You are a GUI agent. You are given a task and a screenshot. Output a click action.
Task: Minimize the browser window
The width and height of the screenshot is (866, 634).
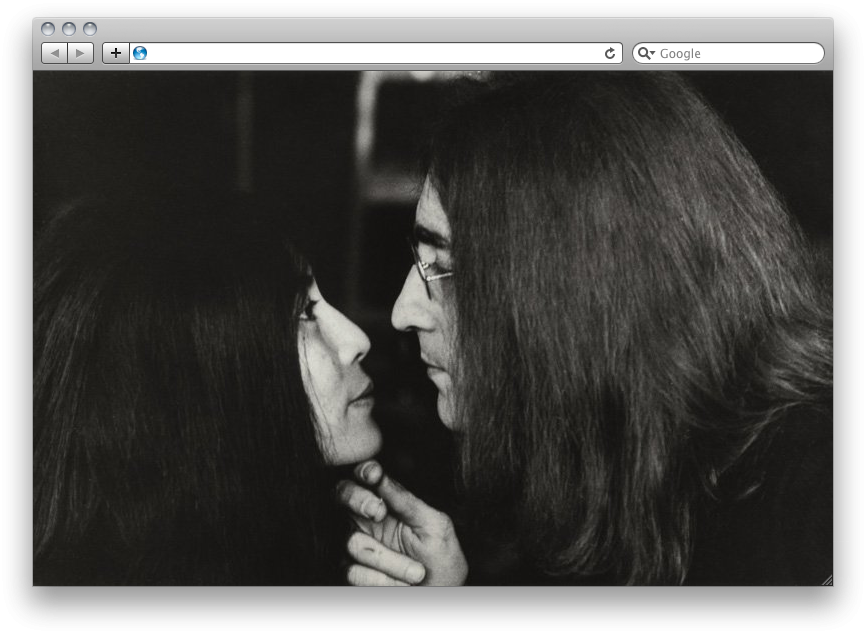click(x=69, y=29)
